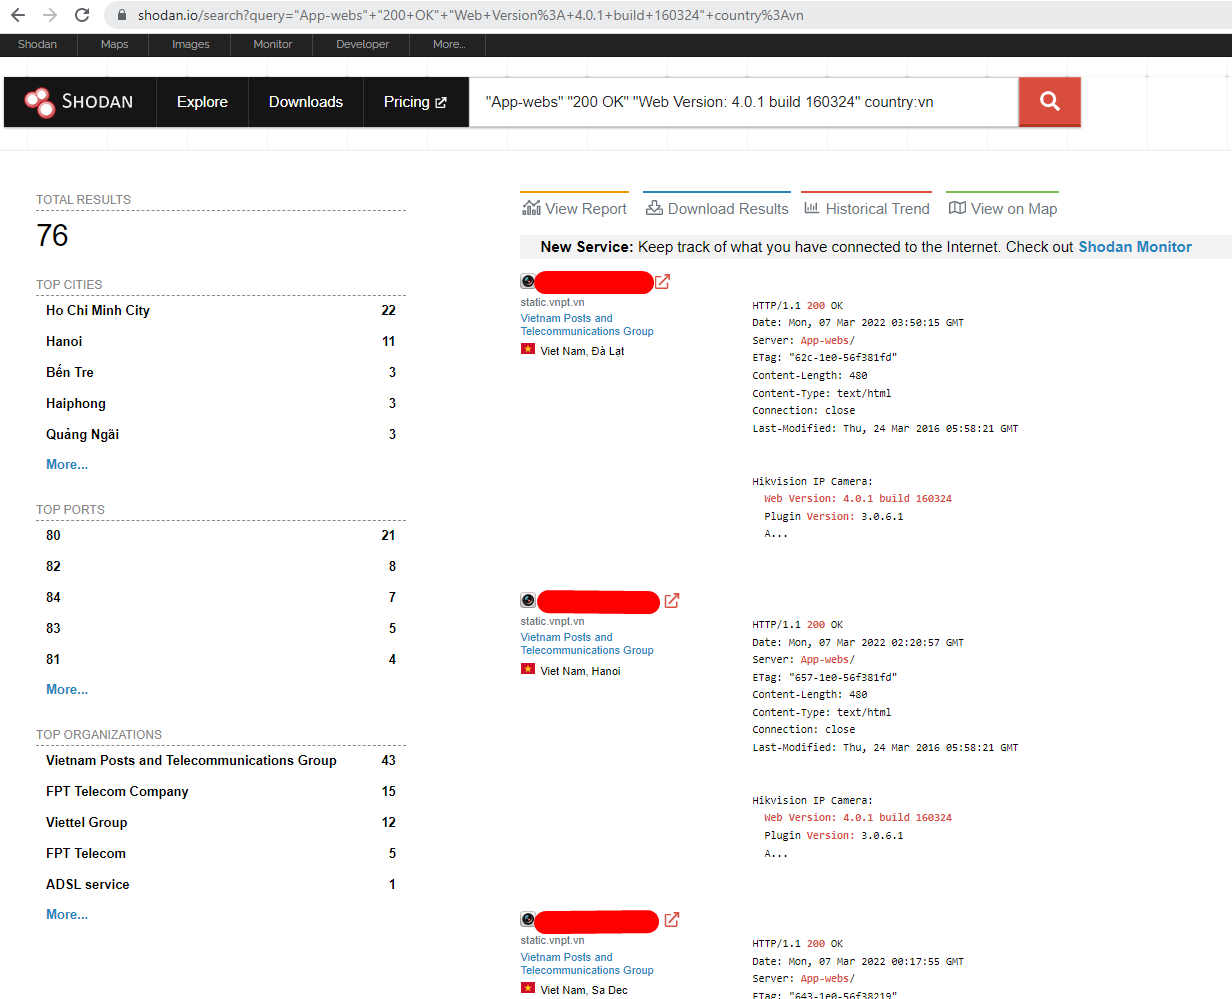Click the browser back arrow
1232x999 pixels.
[x=18, y=15]
